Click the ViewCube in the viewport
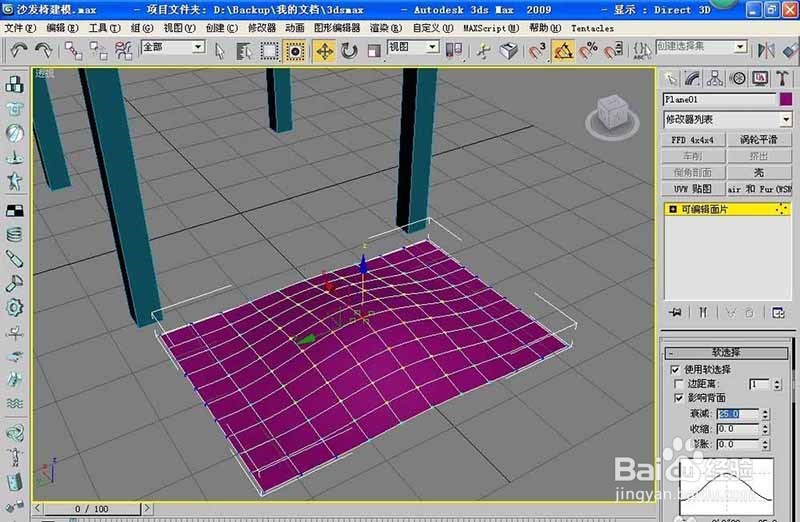 [x=612, y=116]
